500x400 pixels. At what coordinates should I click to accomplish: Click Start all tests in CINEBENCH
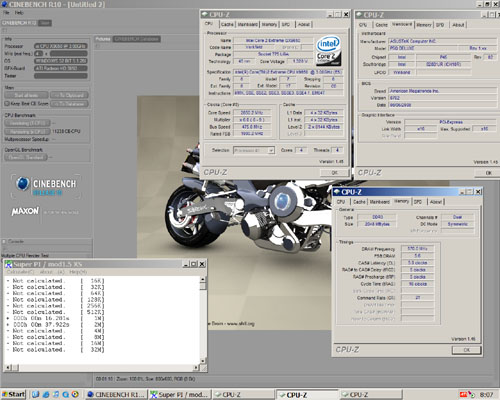coord(26,95)
